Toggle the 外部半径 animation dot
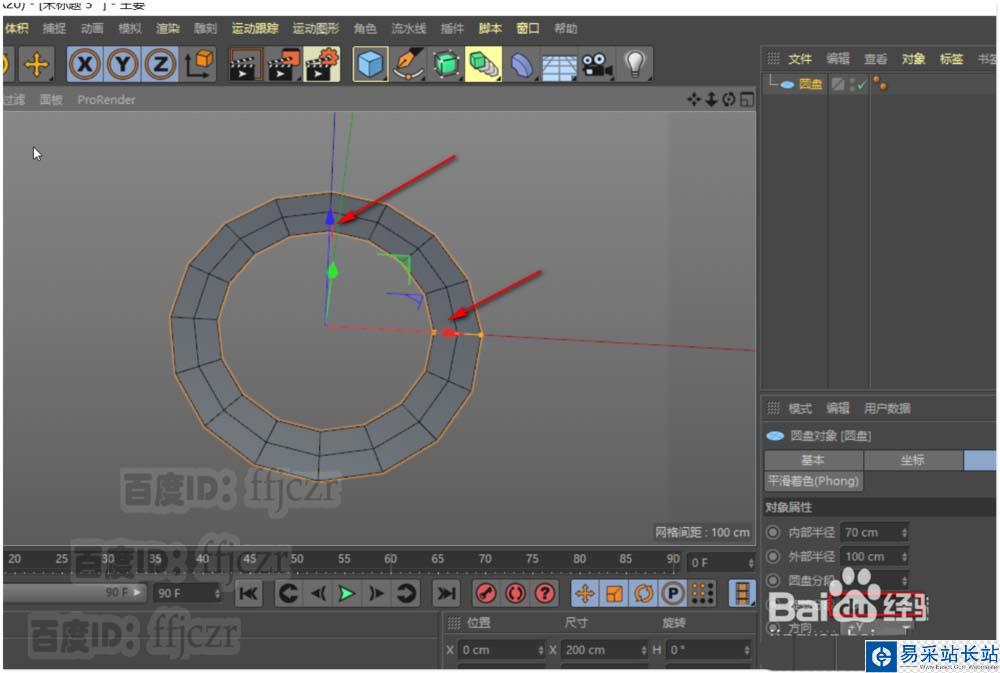This screenshot has height=673, width=1000. (773, 557)
